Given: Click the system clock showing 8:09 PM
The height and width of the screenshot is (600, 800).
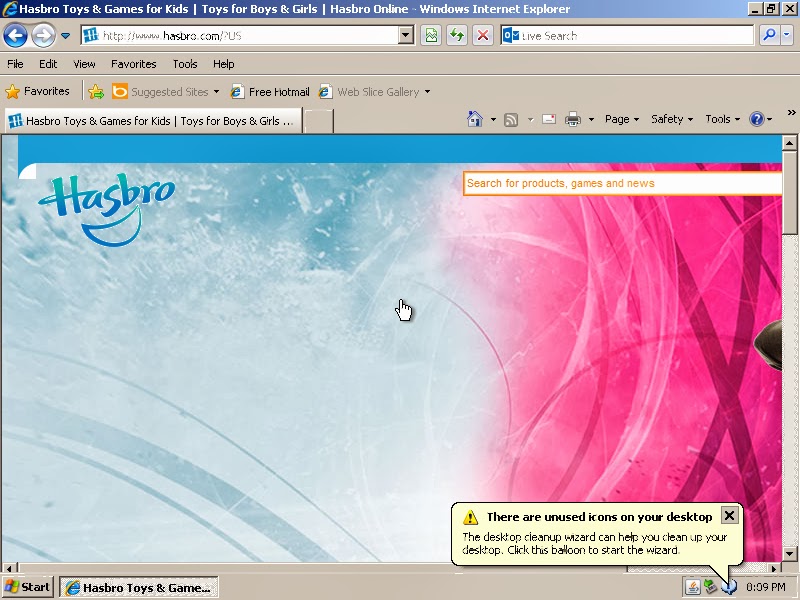Looking at the screenshot, I should (765, 587).
